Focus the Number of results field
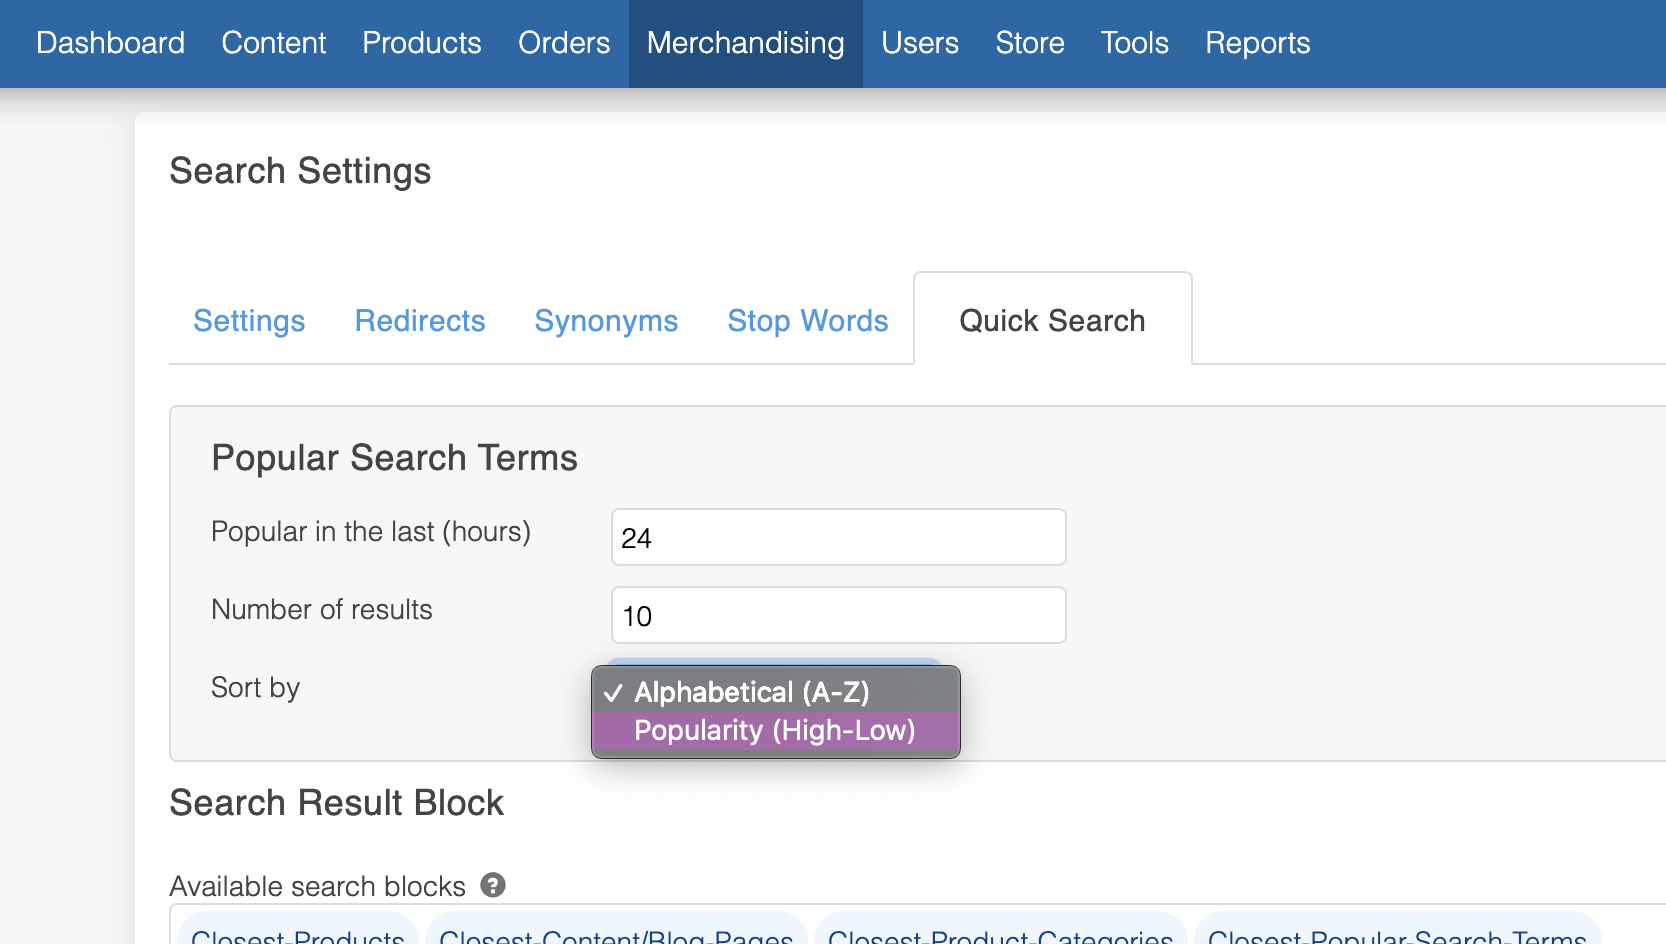The width and height of the screenshot is (1666, 944). (838, 616)
